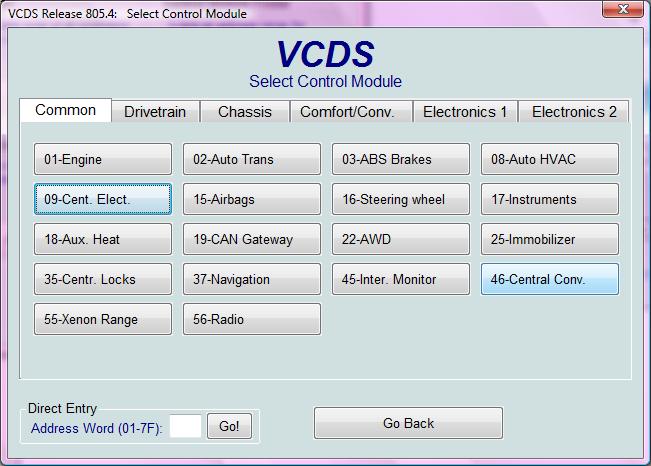
Task: Open the 37-Navigation module
Action: coord(252,279)
